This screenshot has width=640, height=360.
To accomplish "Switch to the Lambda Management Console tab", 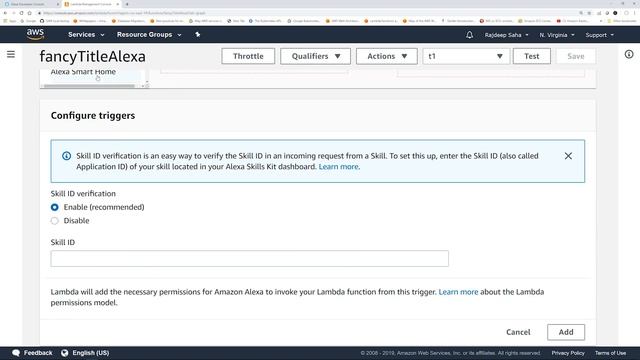I will [92, 4].
